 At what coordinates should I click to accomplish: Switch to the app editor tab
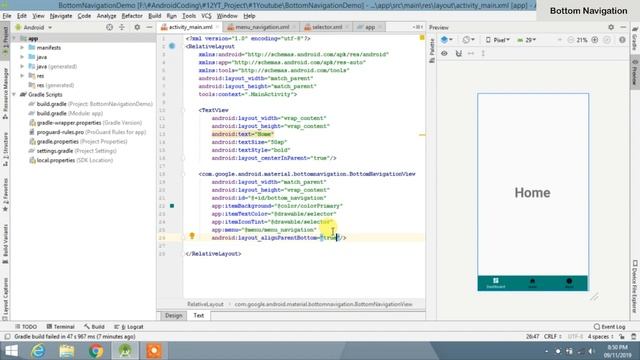point(369,27)
